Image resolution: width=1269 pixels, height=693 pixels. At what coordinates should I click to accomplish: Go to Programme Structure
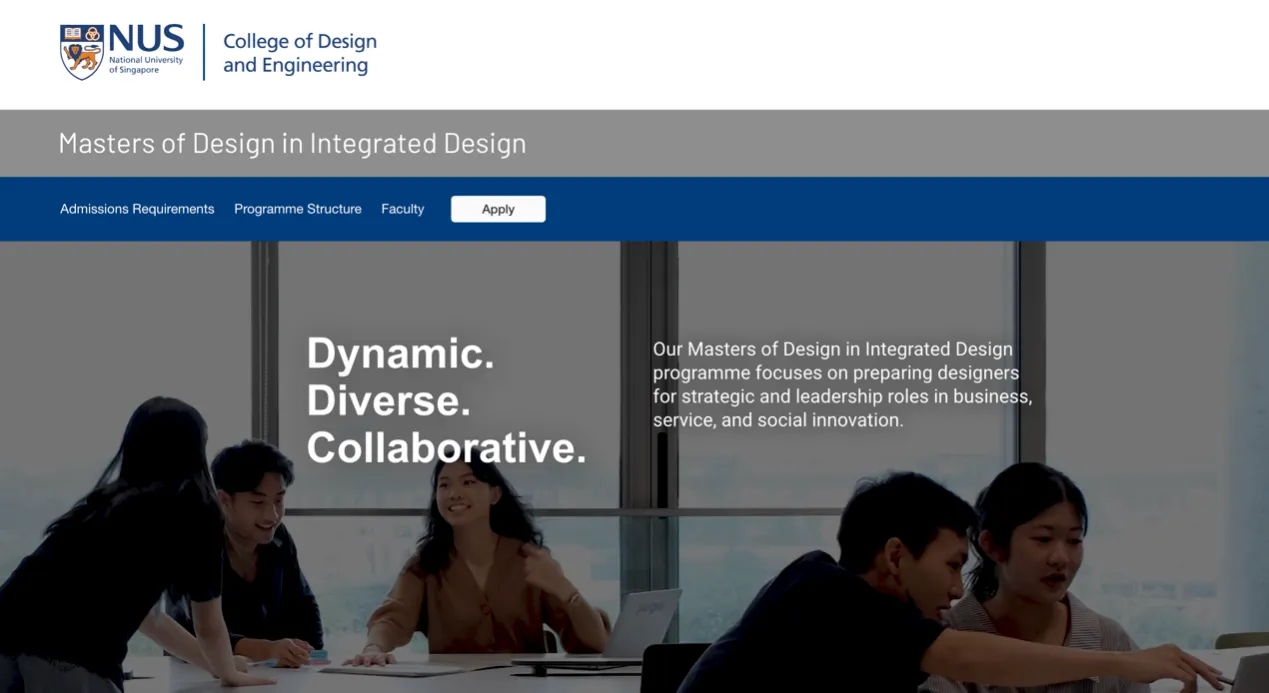[x=298, y=209]
